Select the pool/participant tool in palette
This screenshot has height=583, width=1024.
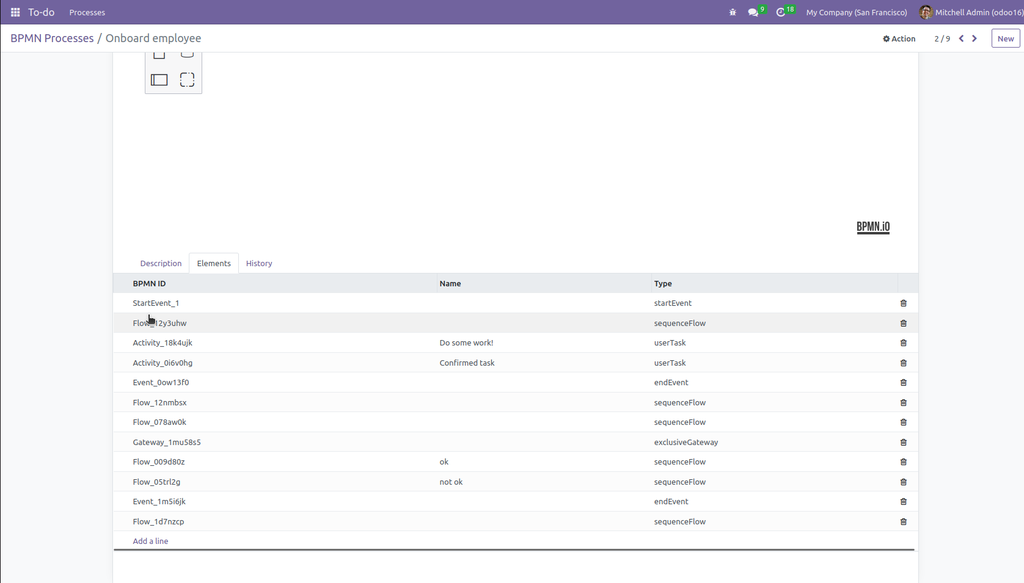pos(159,80)
